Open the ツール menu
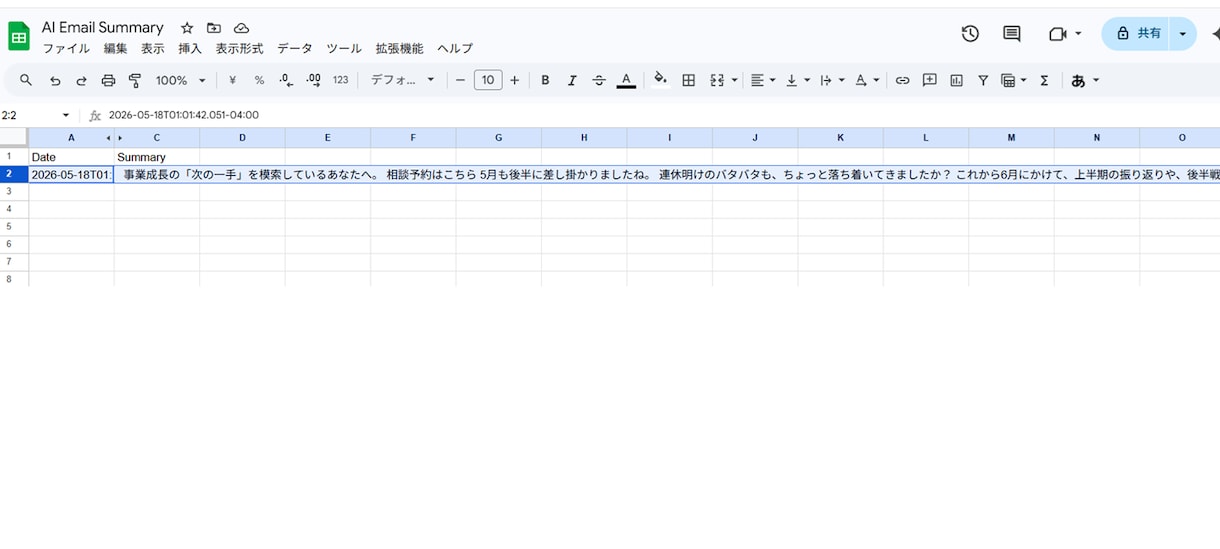The image size is (1220, 549). pos(344,48)
